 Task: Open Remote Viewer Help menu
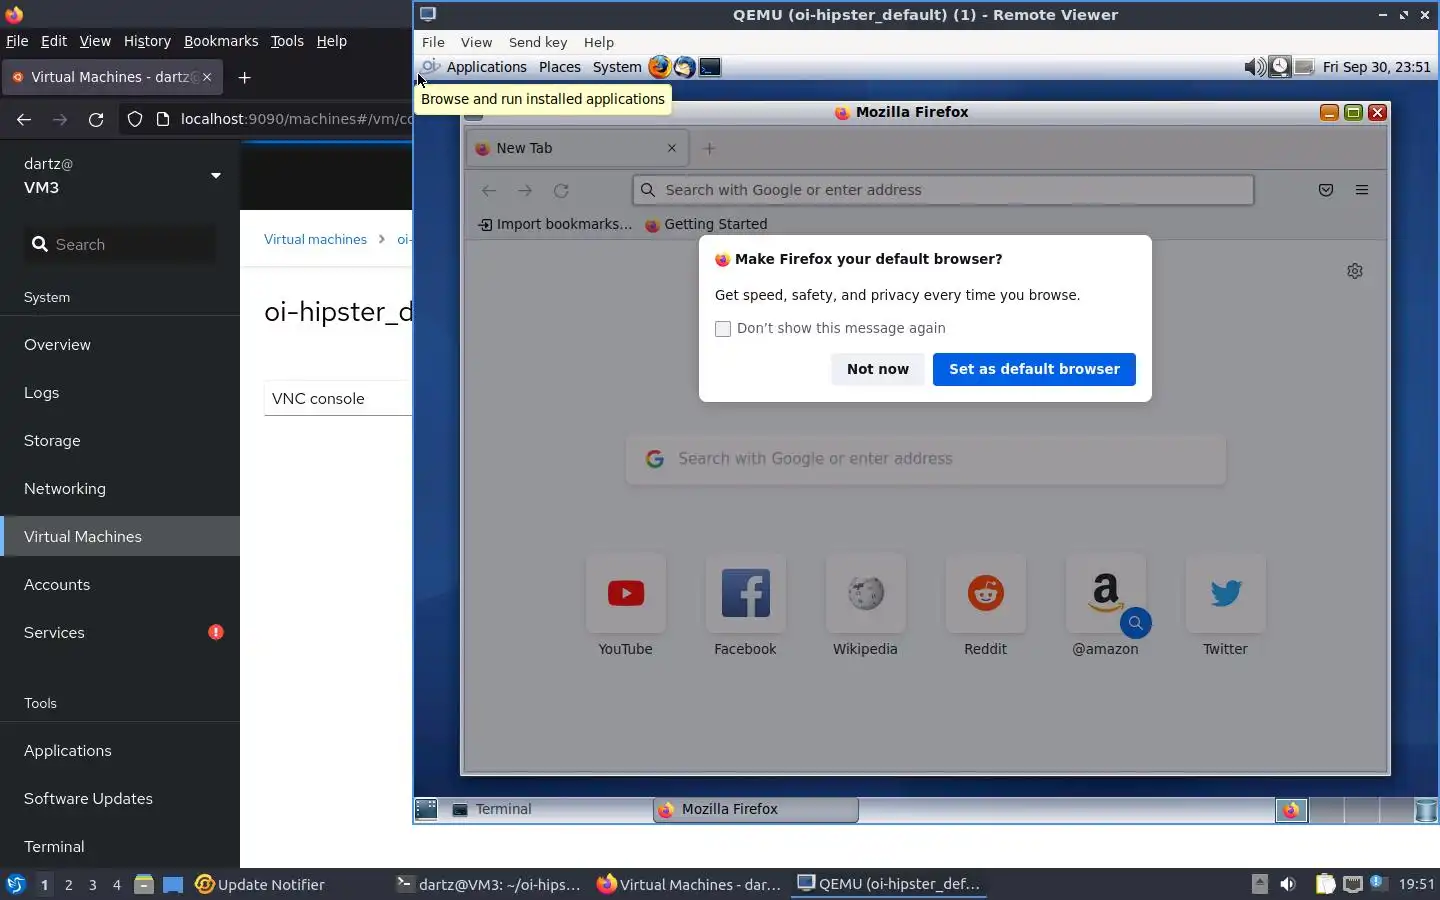pyautogui.click(x=599, y=42)
